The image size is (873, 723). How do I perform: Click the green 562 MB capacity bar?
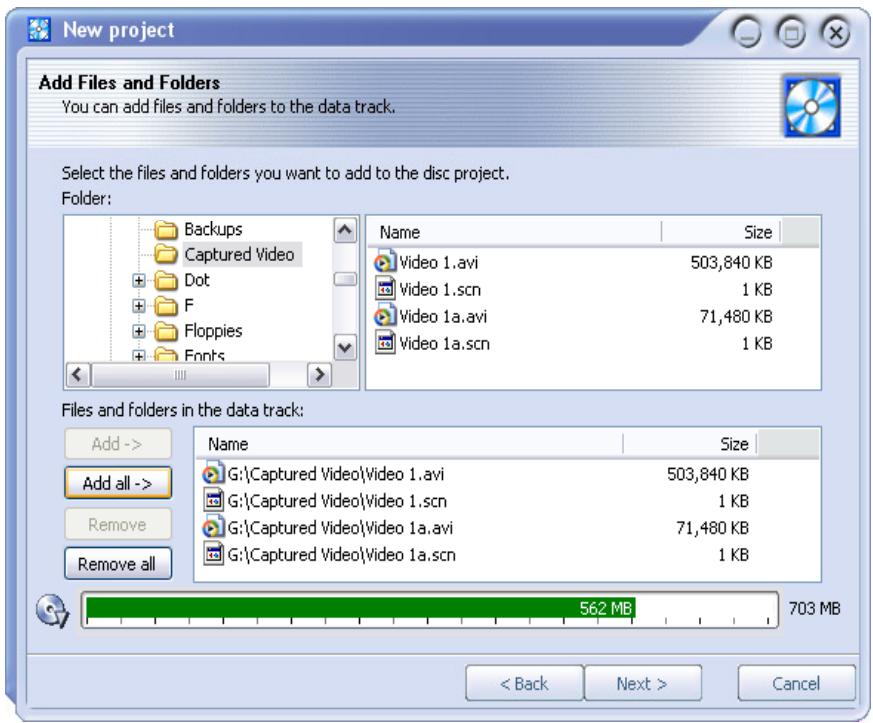[x=360, y=608]
